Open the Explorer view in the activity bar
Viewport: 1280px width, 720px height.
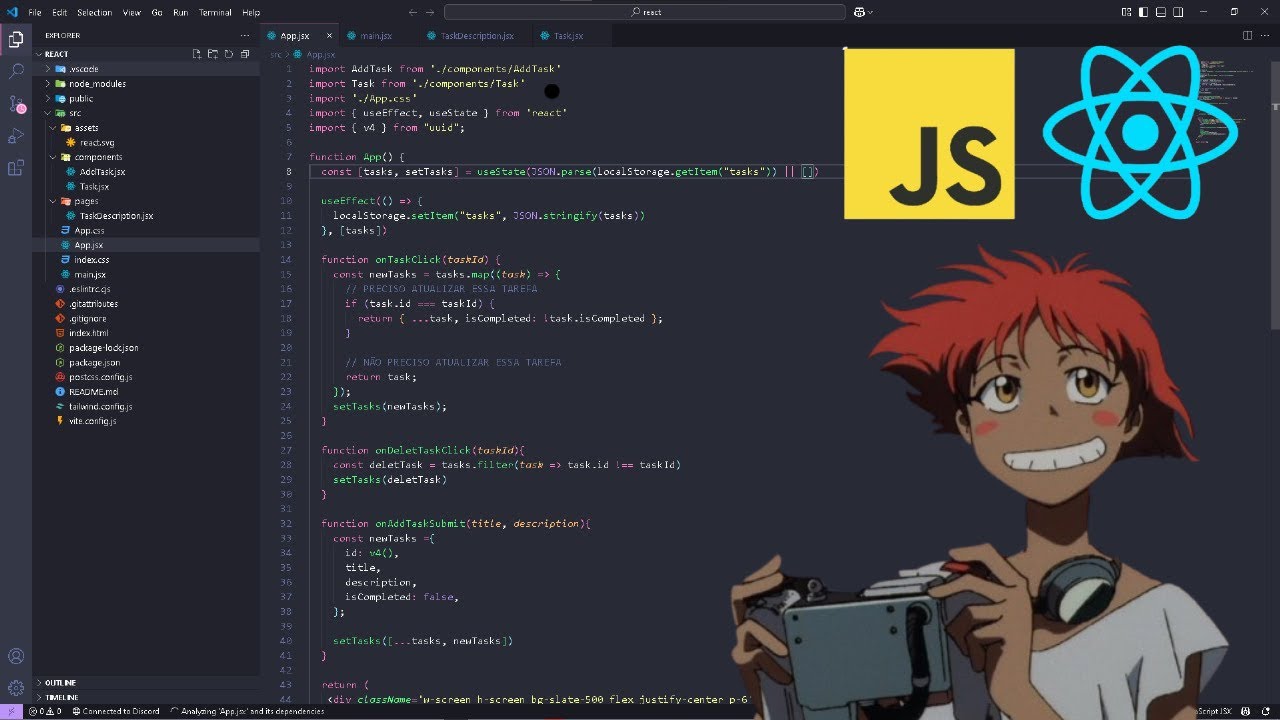coord(16,40)
